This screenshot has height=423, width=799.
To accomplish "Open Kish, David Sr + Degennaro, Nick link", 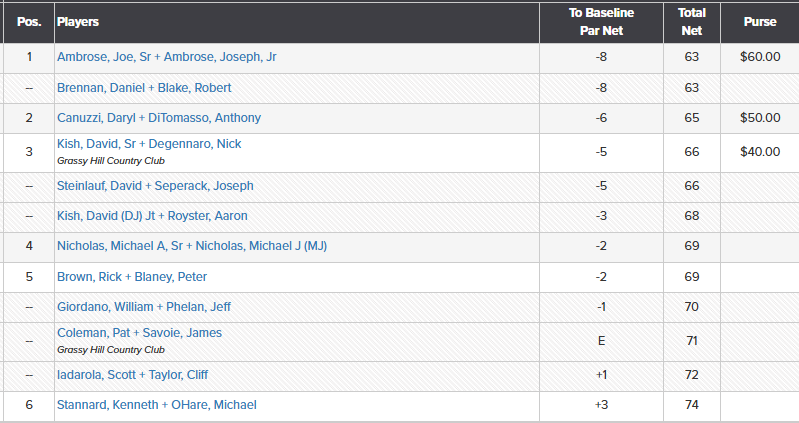I will (x=149, y=144).
